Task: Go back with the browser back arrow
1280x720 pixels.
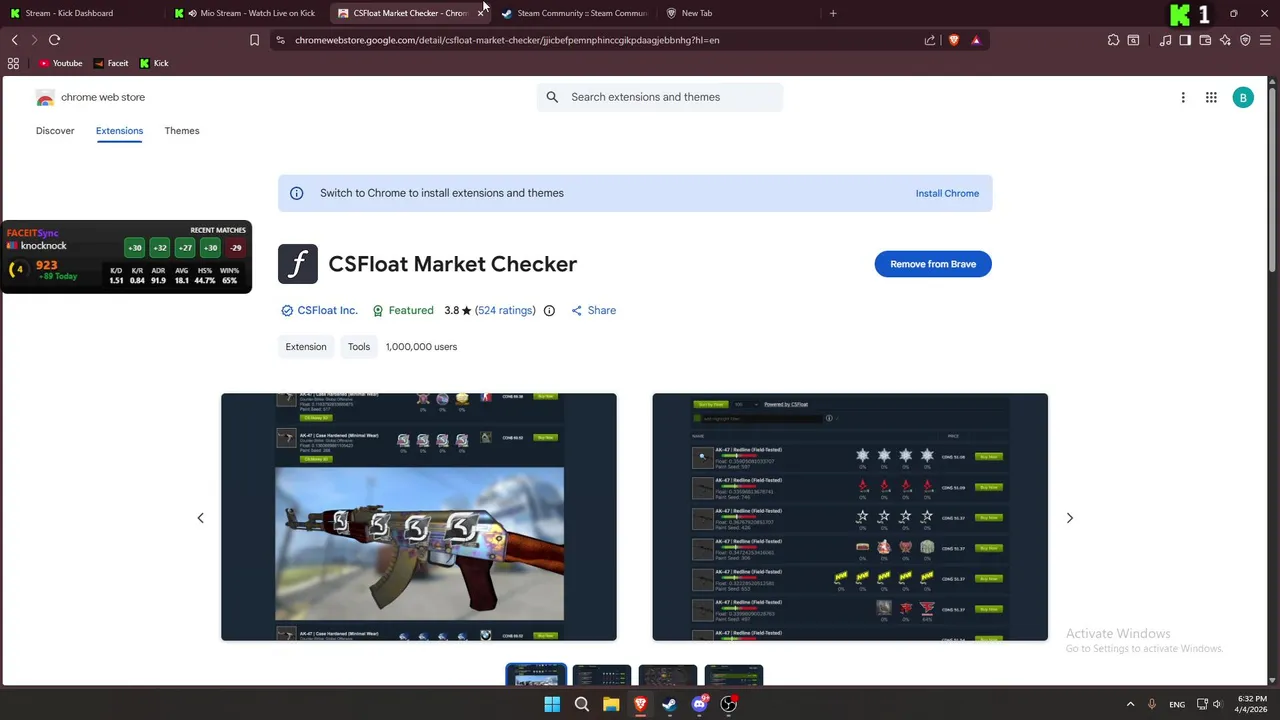Action: pos(15,40)
